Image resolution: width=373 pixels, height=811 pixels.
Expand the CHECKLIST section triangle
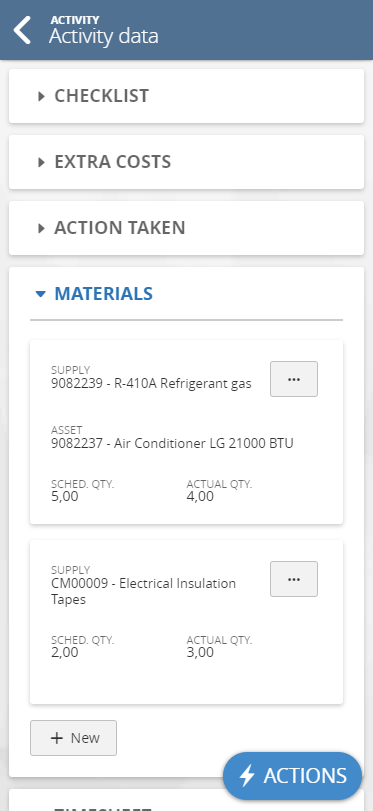click(41, 96)
